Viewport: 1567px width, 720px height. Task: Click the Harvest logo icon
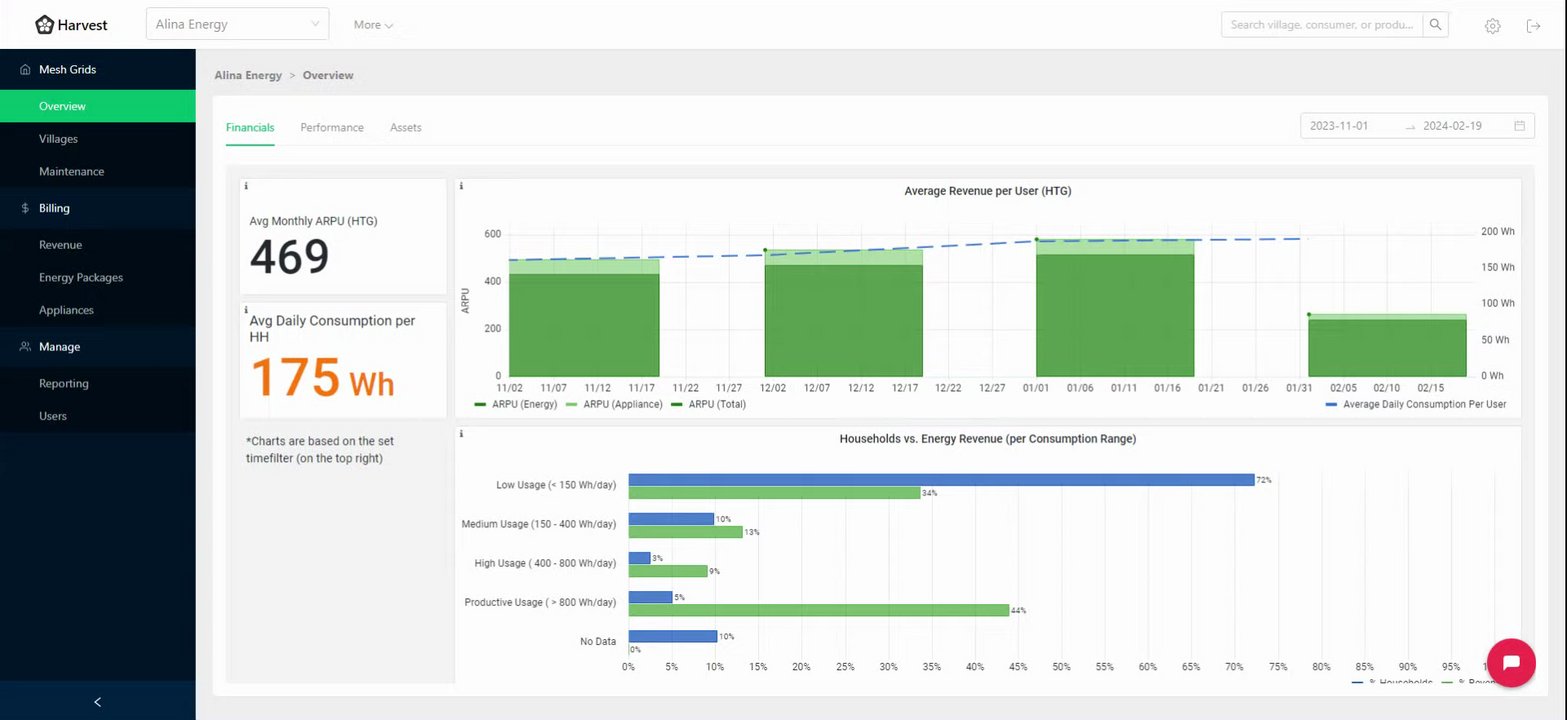click(x=45, y=24)
